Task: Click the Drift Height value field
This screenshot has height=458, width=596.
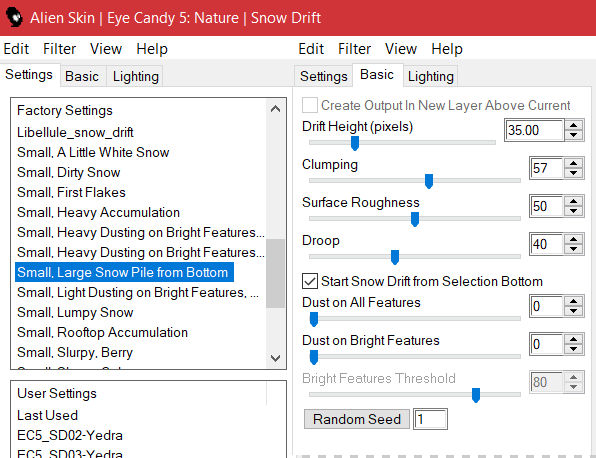Action: coord(534,130)
